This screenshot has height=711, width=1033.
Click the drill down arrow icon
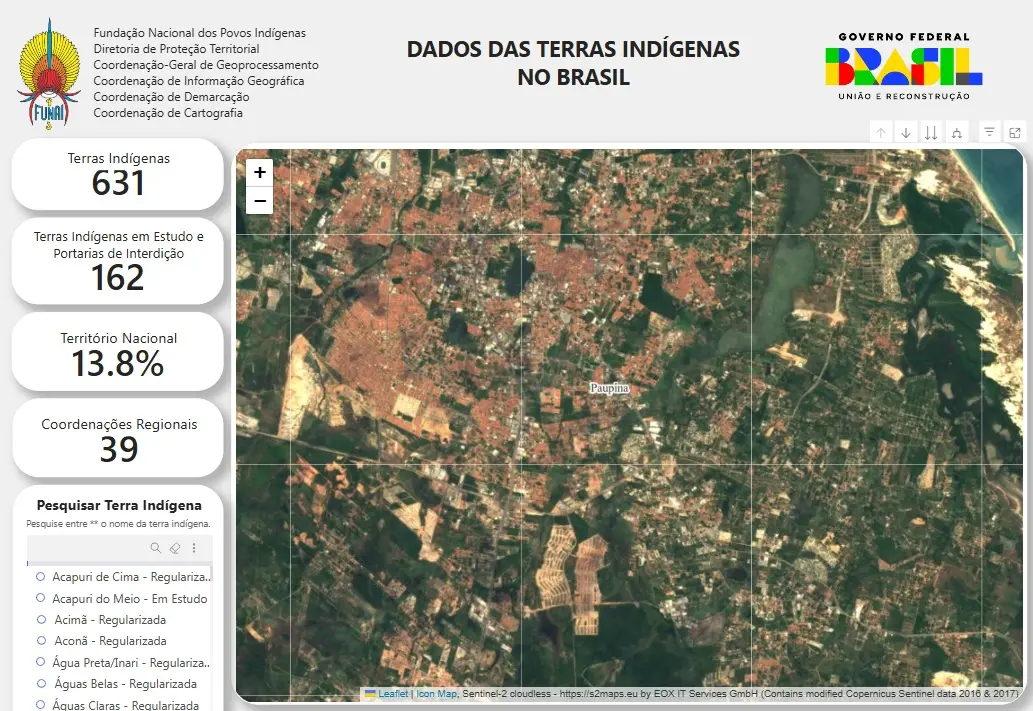coord(906,131)
